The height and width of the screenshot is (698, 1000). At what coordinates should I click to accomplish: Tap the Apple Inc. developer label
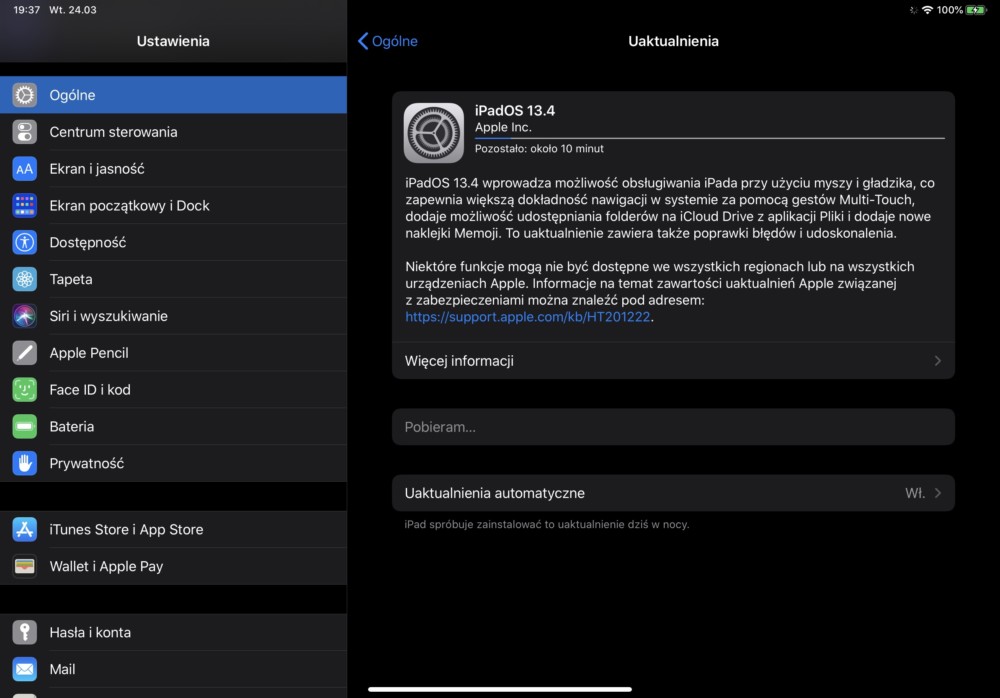pos(503,127)
